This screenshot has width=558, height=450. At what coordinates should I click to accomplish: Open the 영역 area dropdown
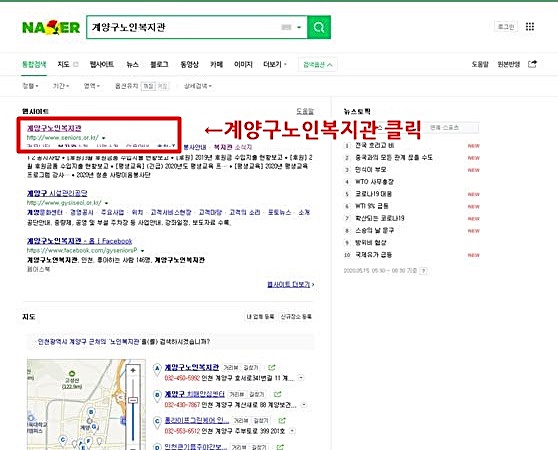tap(91, 86)
